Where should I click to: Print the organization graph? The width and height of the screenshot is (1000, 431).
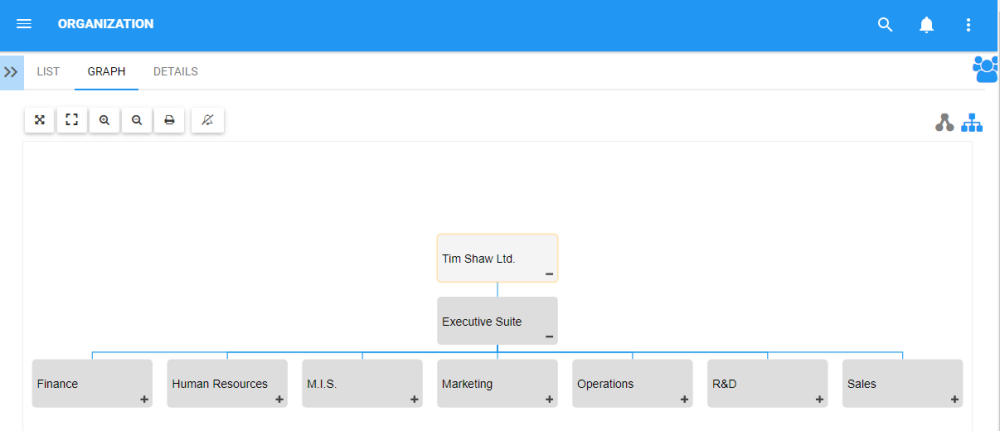point(169,120)
